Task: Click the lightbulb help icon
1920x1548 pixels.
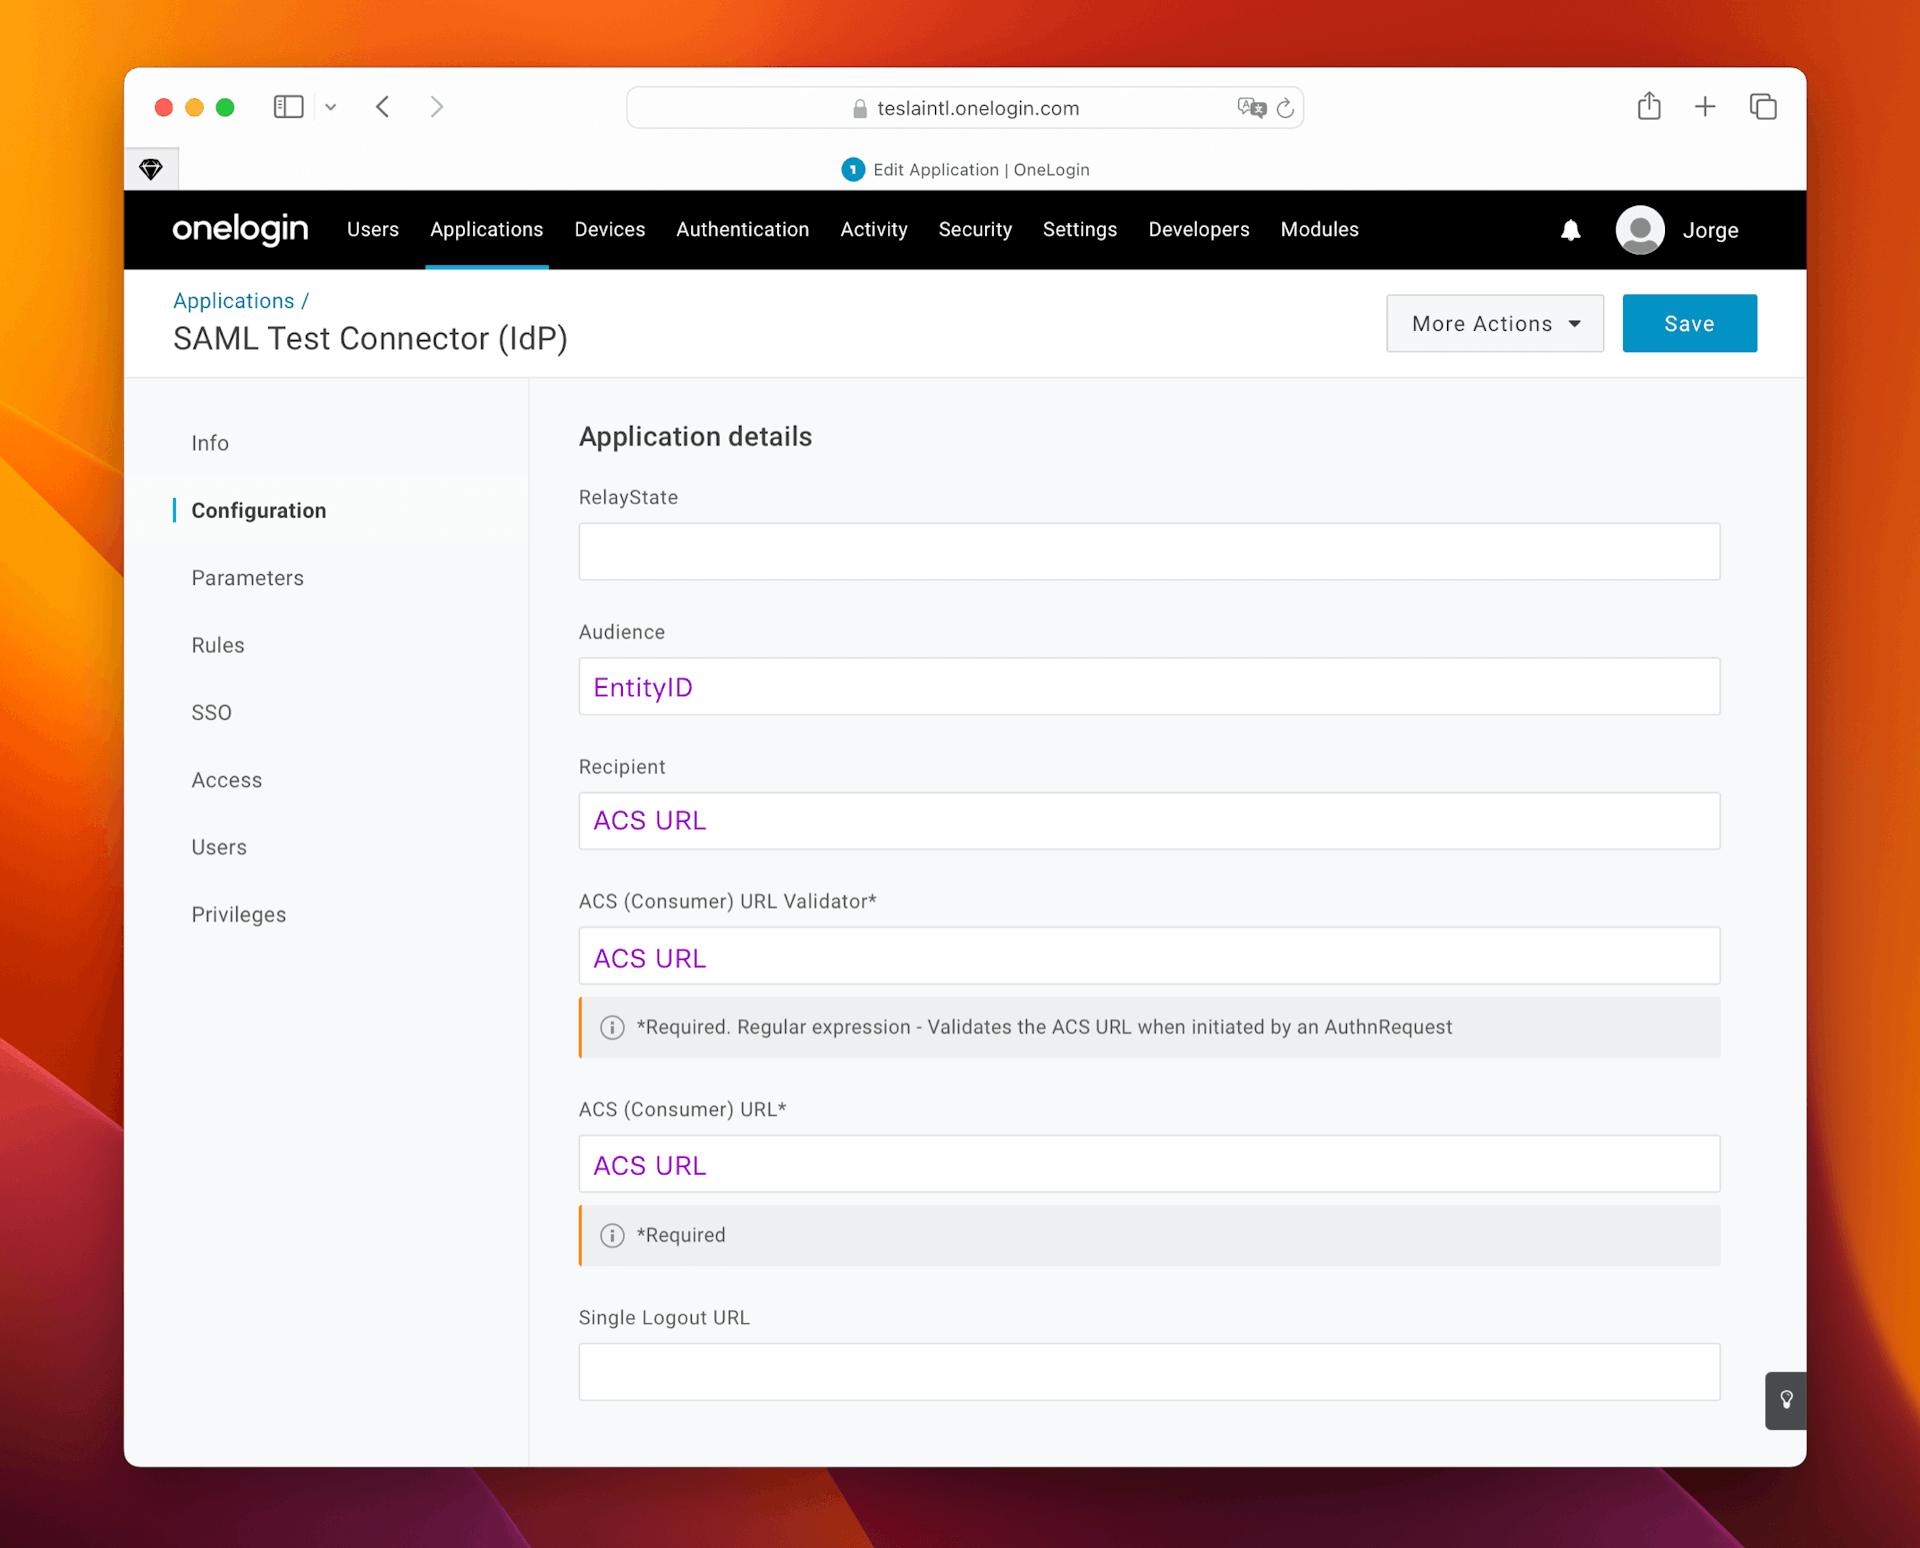Action: click(x=1786, y=1400)
